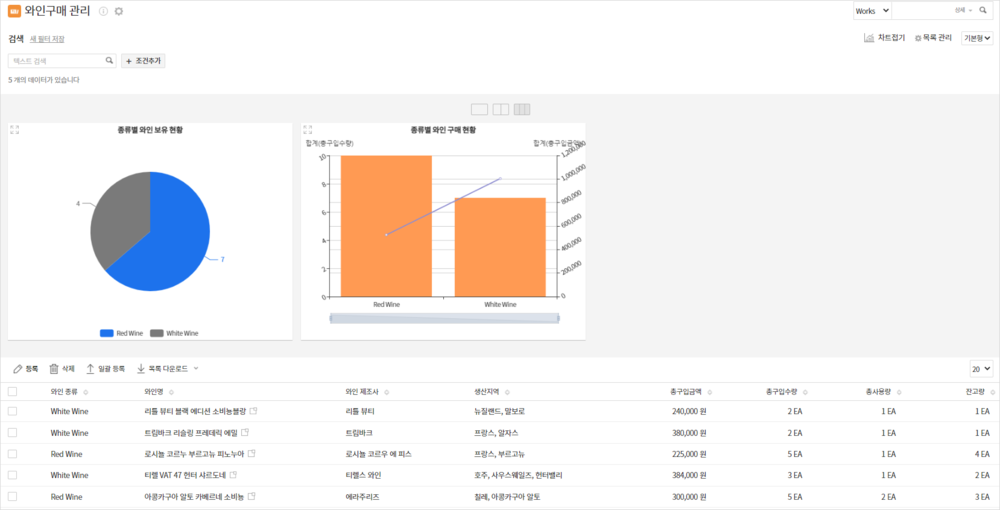Screen dimensions: 1000x510
Task: Check the row checkbox for 트림바크 리슬링
Action: pyautogui.click(x=12, y=433)
